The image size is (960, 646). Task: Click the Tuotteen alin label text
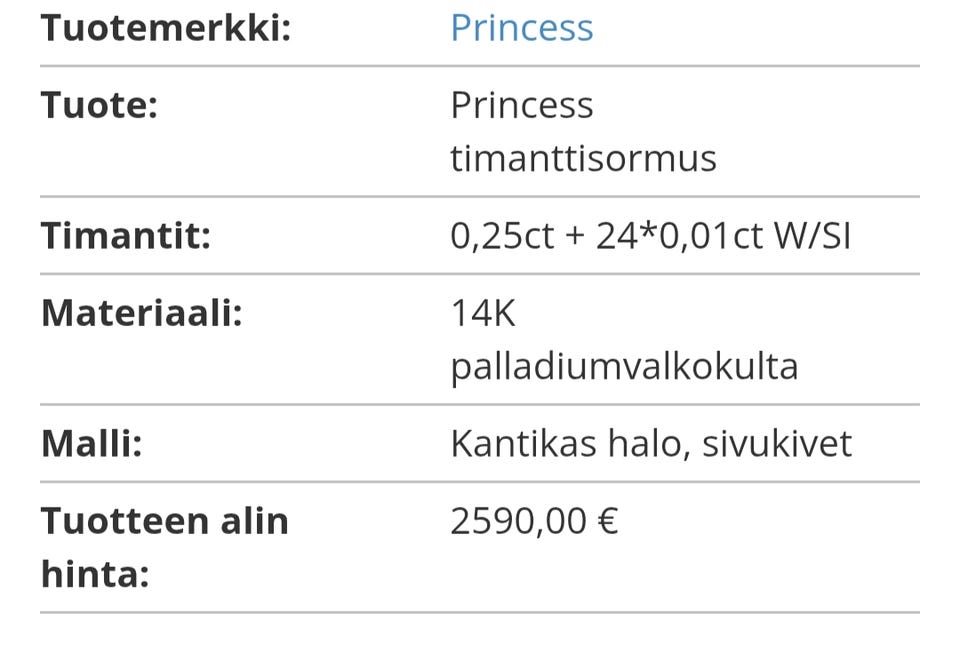[164, 521]
